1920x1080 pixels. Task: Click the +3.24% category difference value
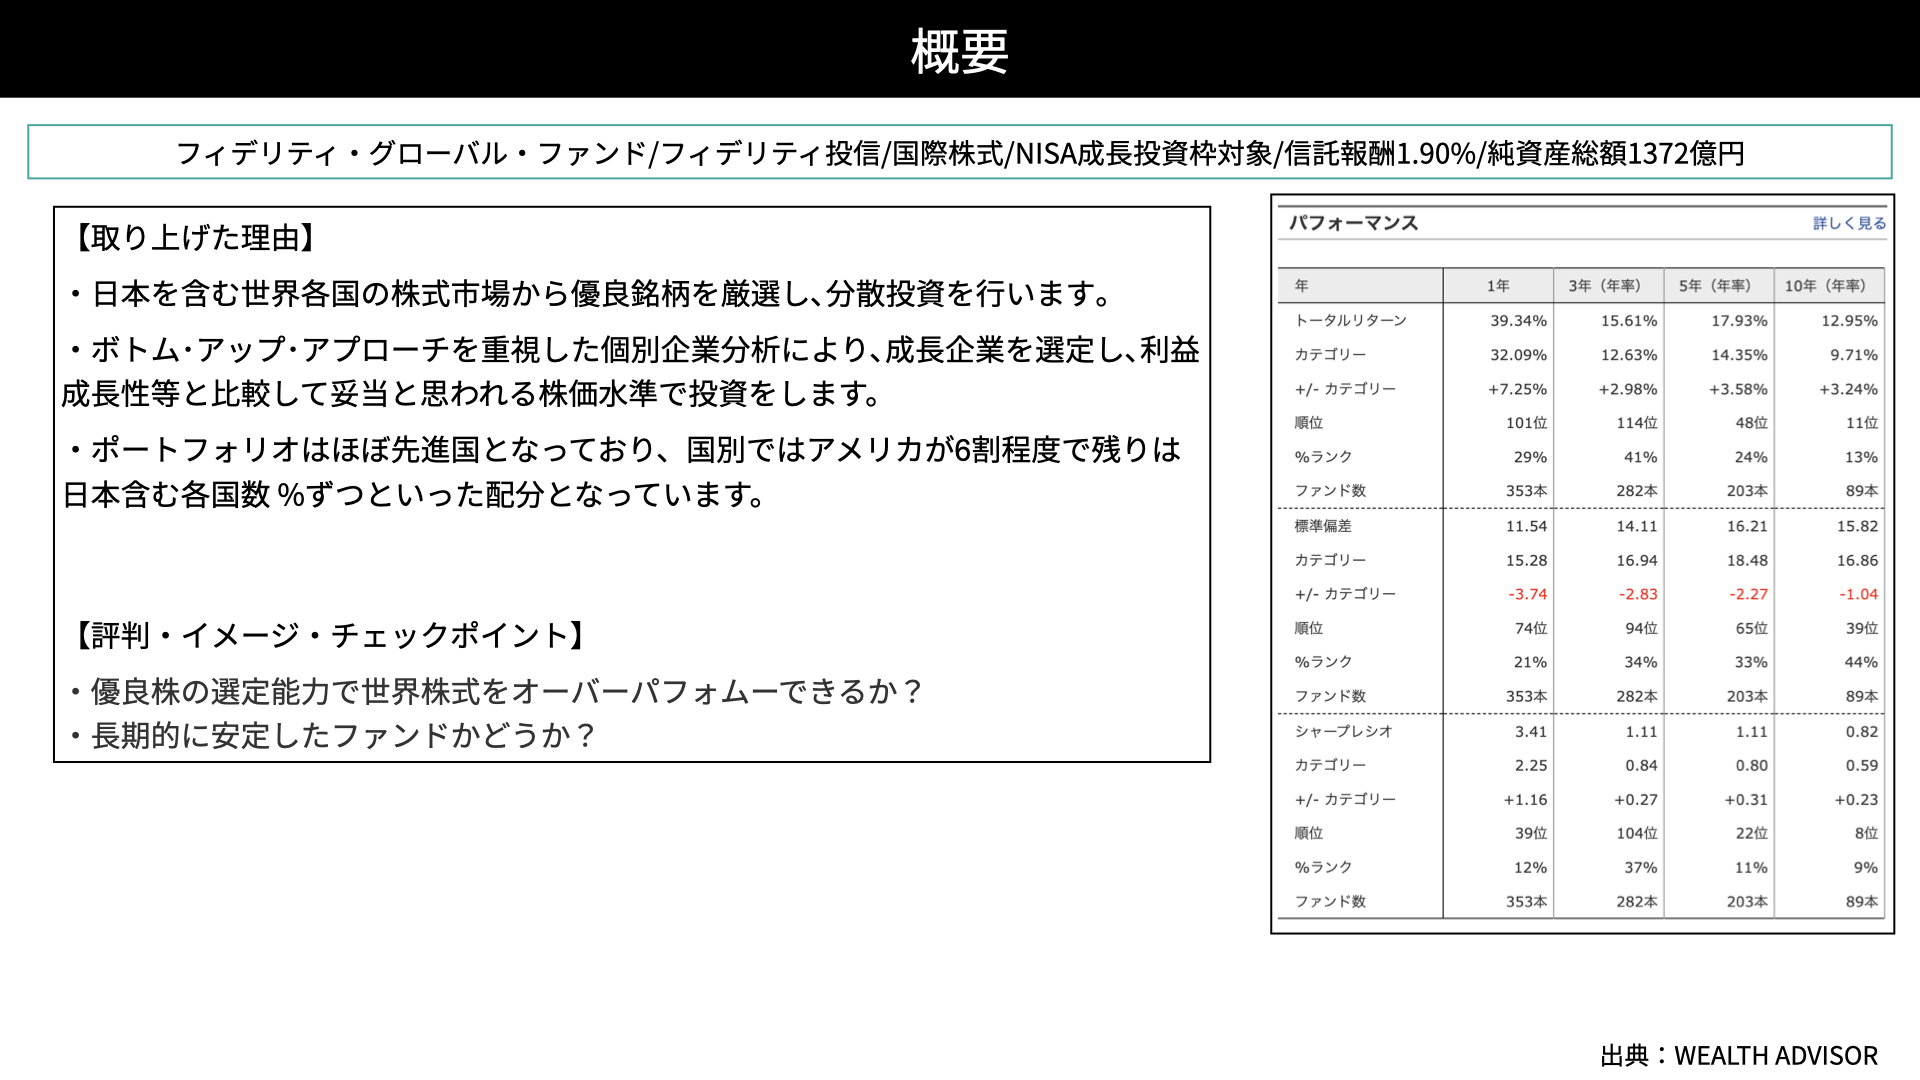(1848, 389)
